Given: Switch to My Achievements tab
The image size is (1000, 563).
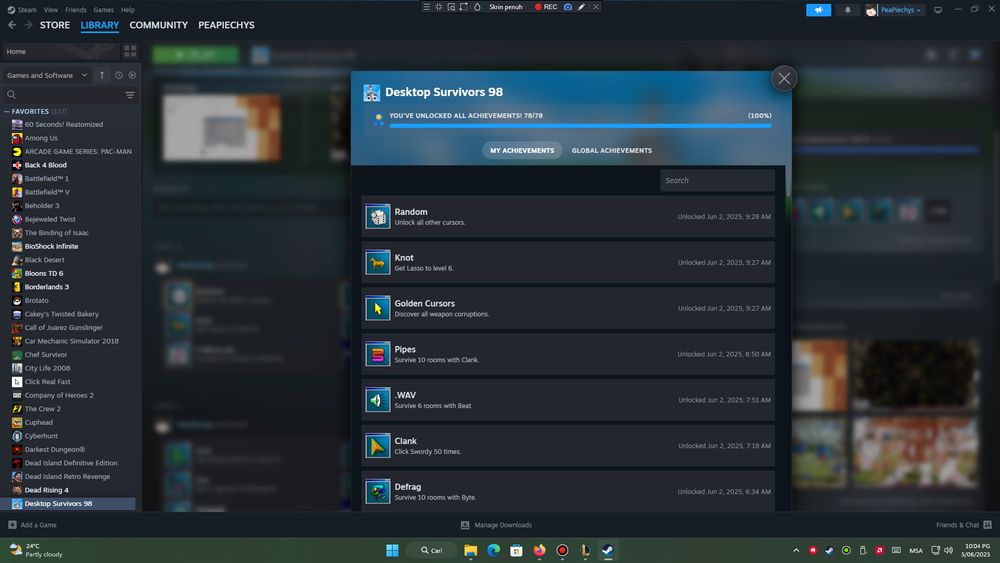Looking at the screenshot, I should tap(522, 150).
